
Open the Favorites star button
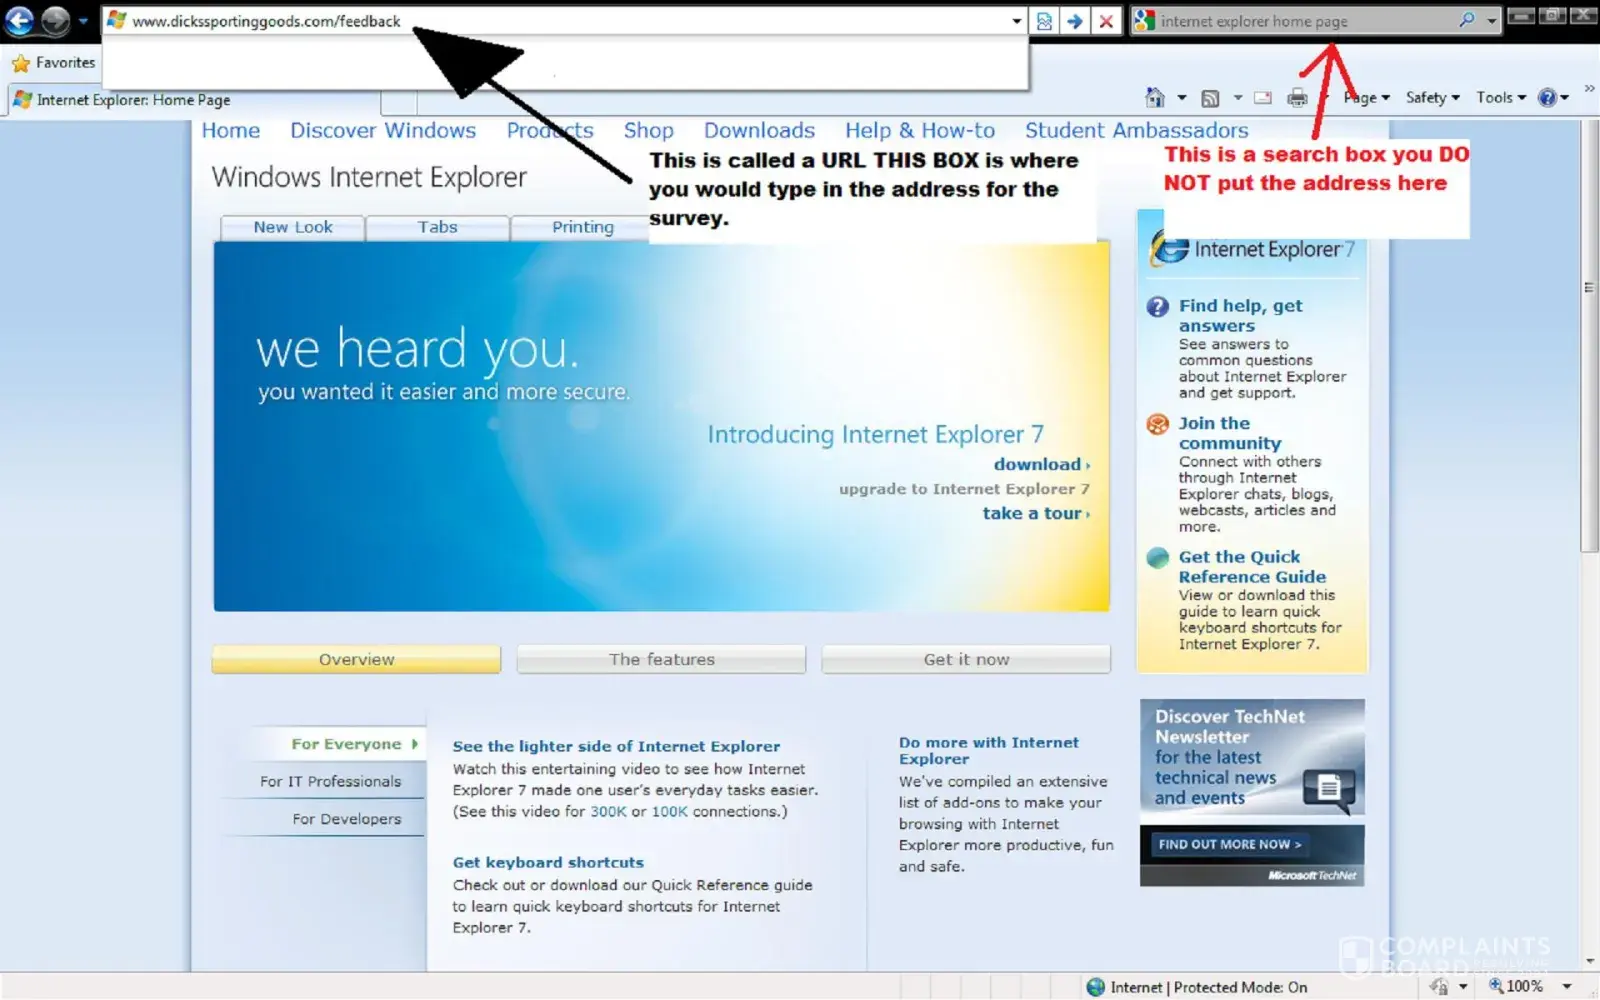[54, 63]
